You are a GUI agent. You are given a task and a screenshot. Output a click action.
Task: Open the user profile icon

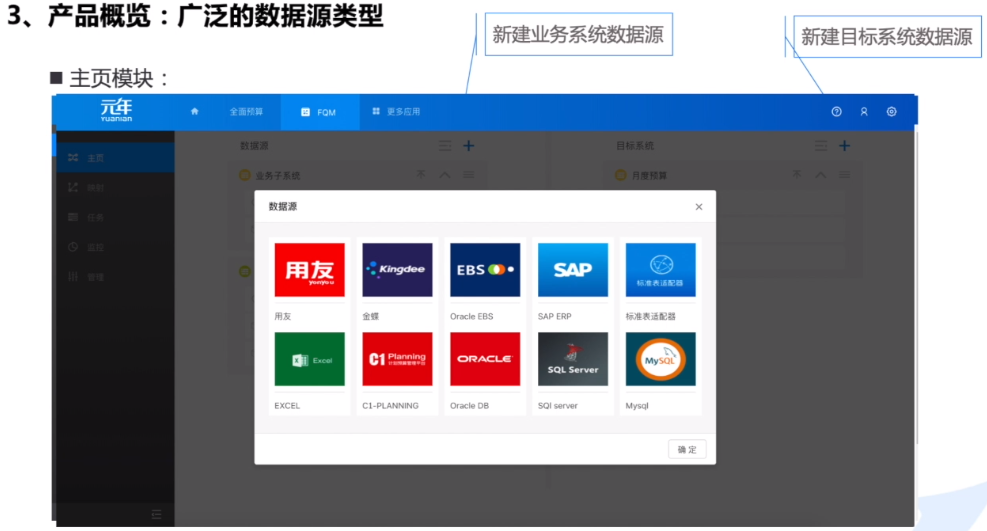pos(864,111)
